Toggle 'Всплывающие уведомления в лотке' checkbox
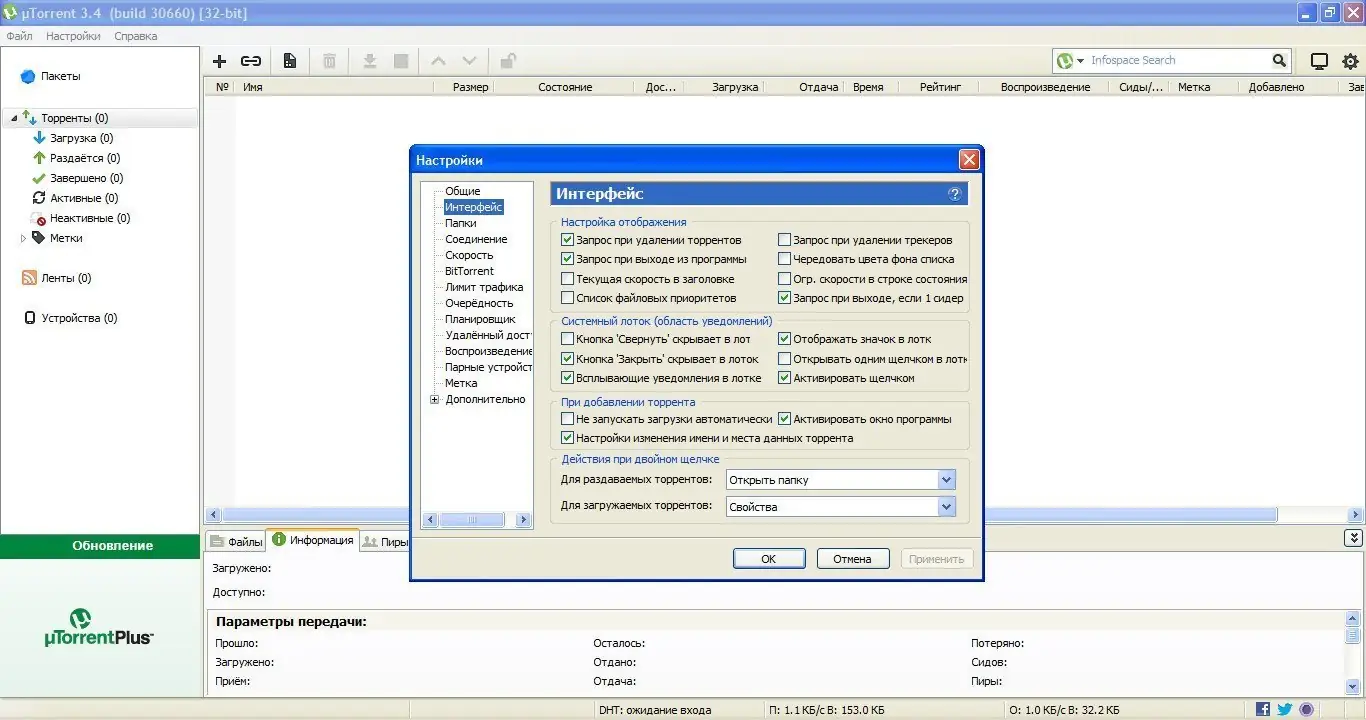Viewport: 1366px width, 720px height. 568,378
